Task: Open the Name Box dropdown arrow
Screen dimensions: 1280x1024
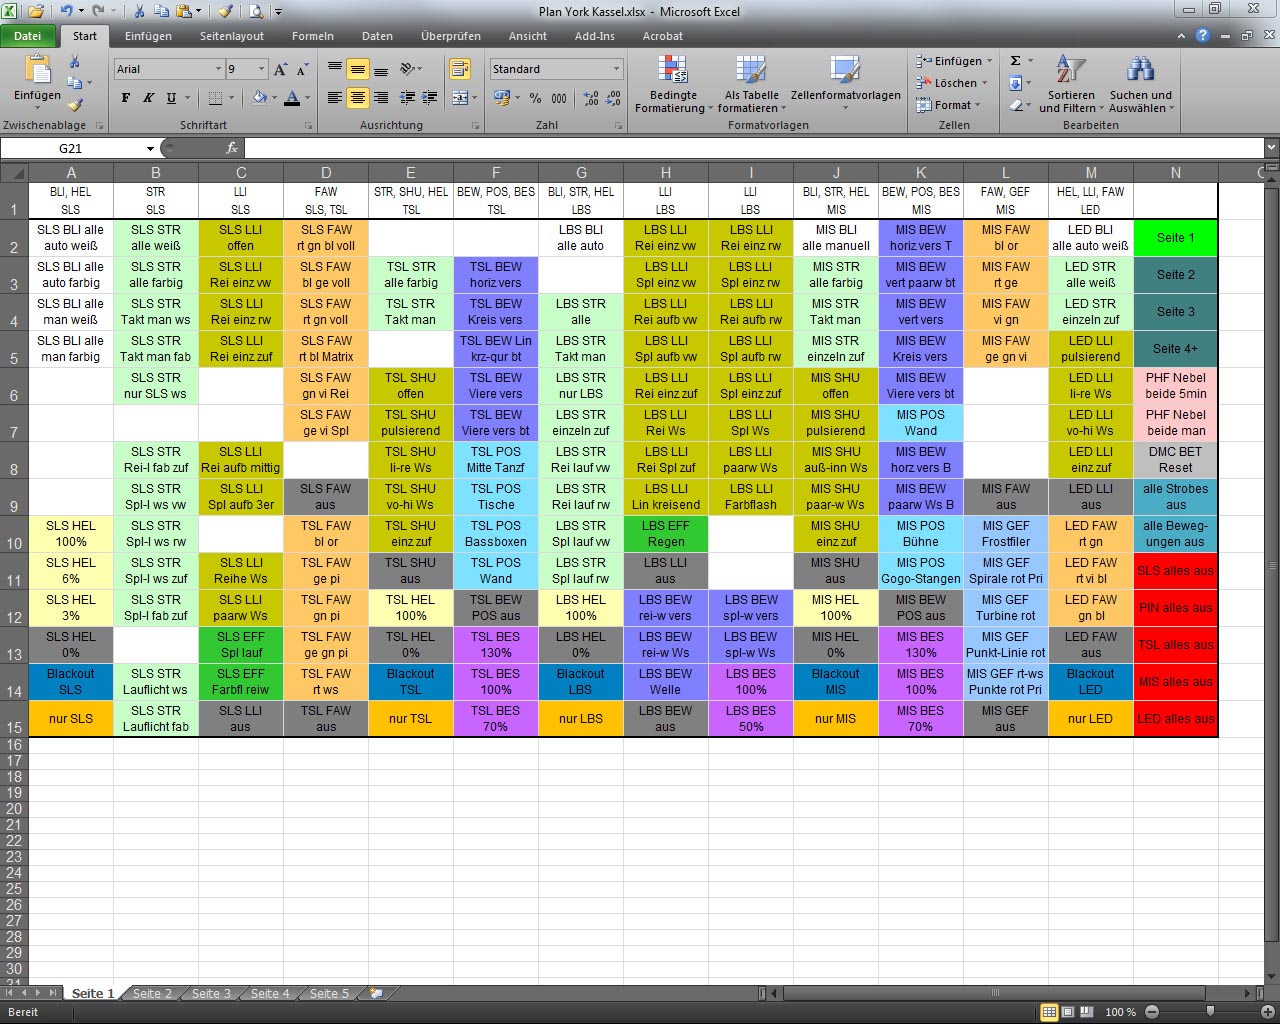Action: [150, 148]
